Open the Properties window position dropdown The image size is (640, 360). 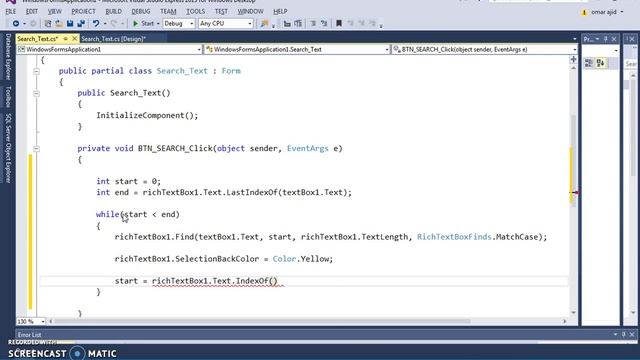point(598,39)
